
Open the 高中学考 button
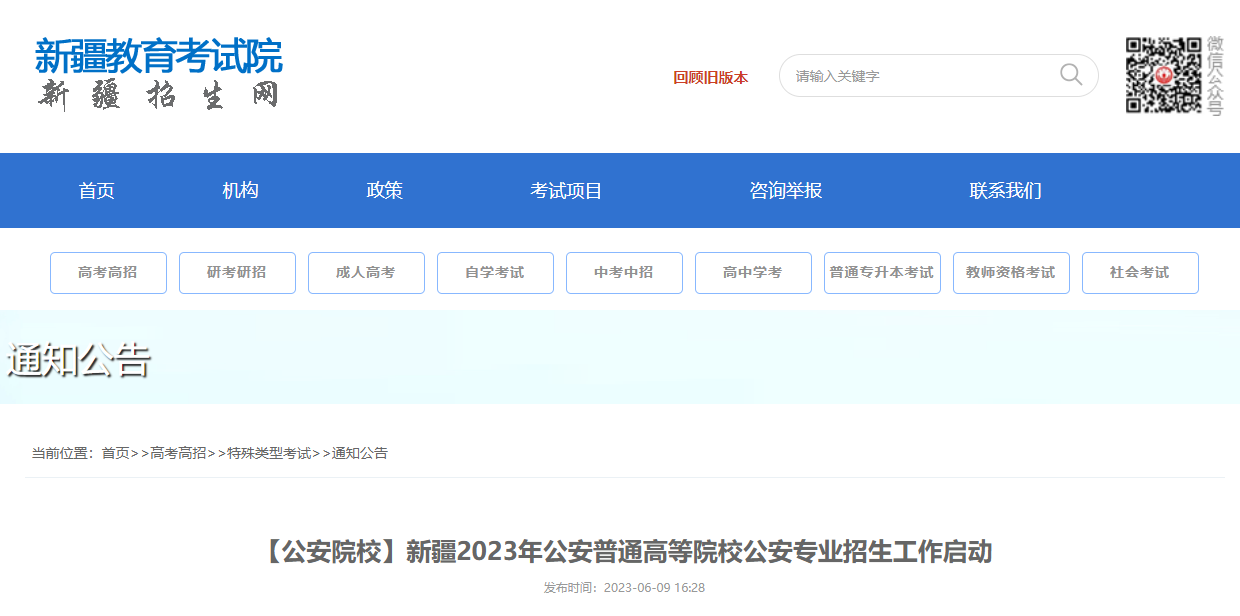coord(753,273)
